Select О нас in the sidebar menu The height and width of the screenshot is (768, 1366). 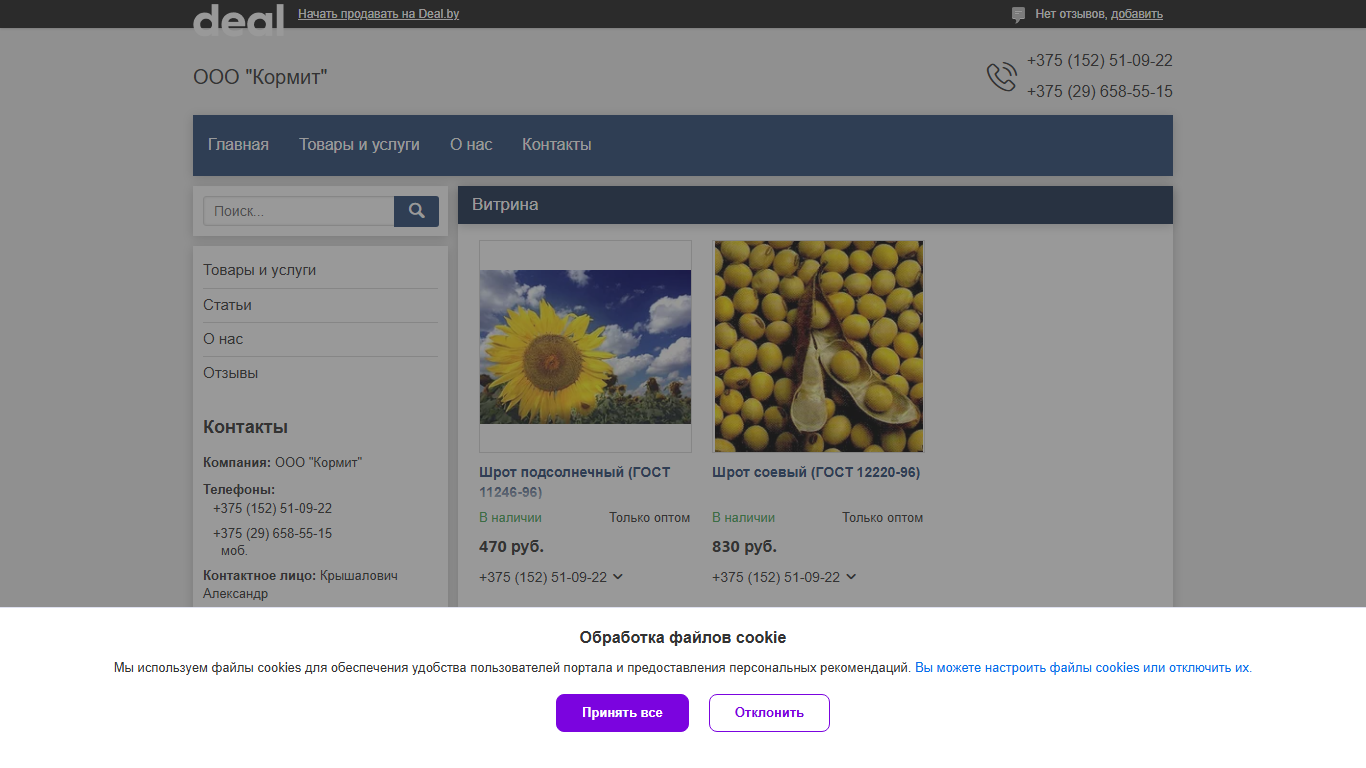click(223, 339)
